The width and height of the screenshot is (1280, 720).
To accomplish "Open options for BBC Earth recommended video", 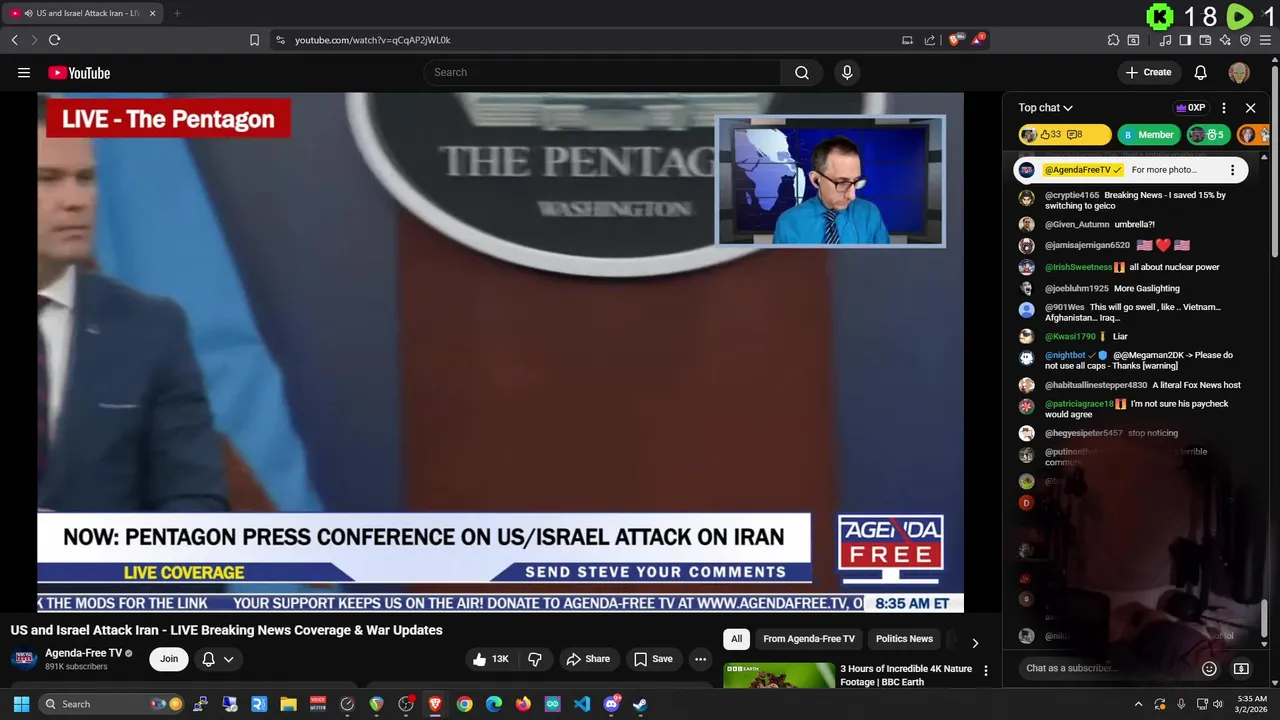I will point(985,671).
